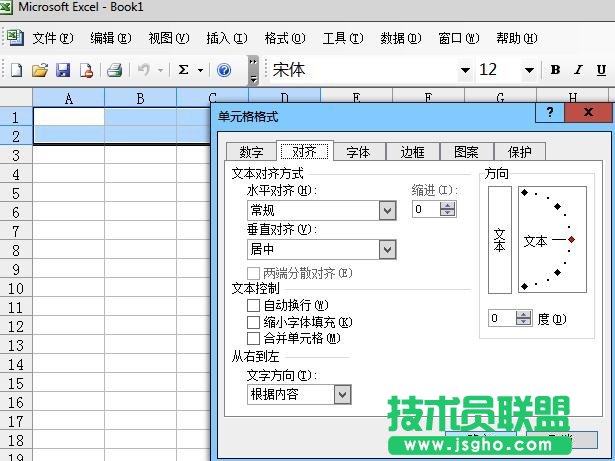This screenshot has height=461, width=615.
Task: Open Help with the blue question icon
Action: (x=224, y=71)
